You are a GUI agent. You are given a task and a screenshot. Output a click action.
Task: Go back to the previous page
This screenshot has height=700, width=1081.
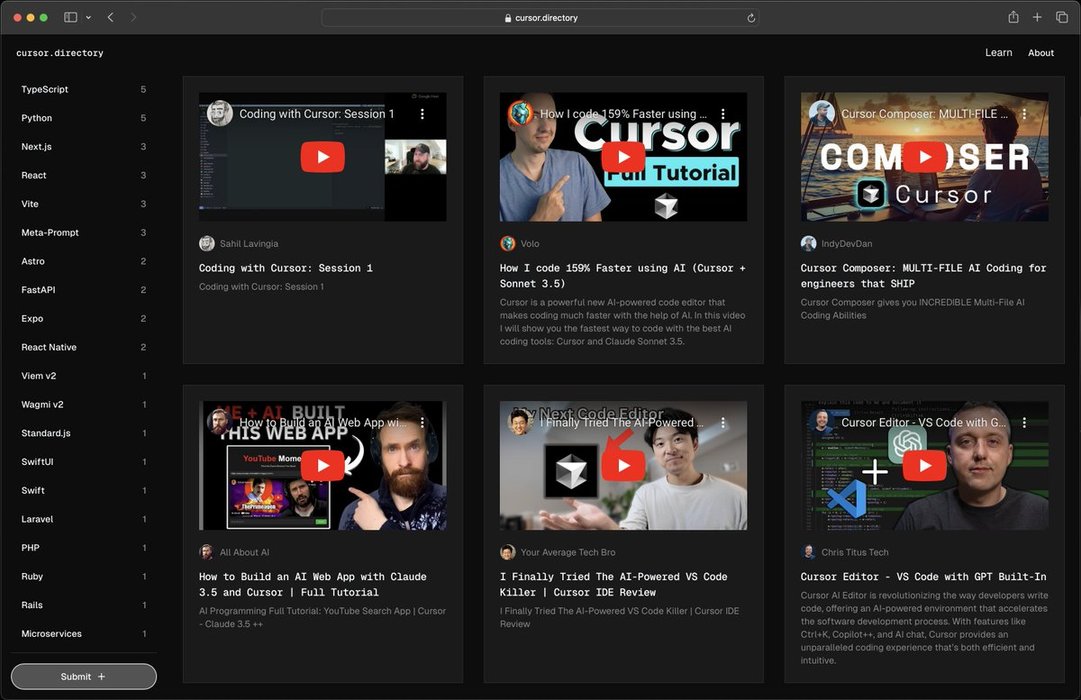click(x=110, y=17)
